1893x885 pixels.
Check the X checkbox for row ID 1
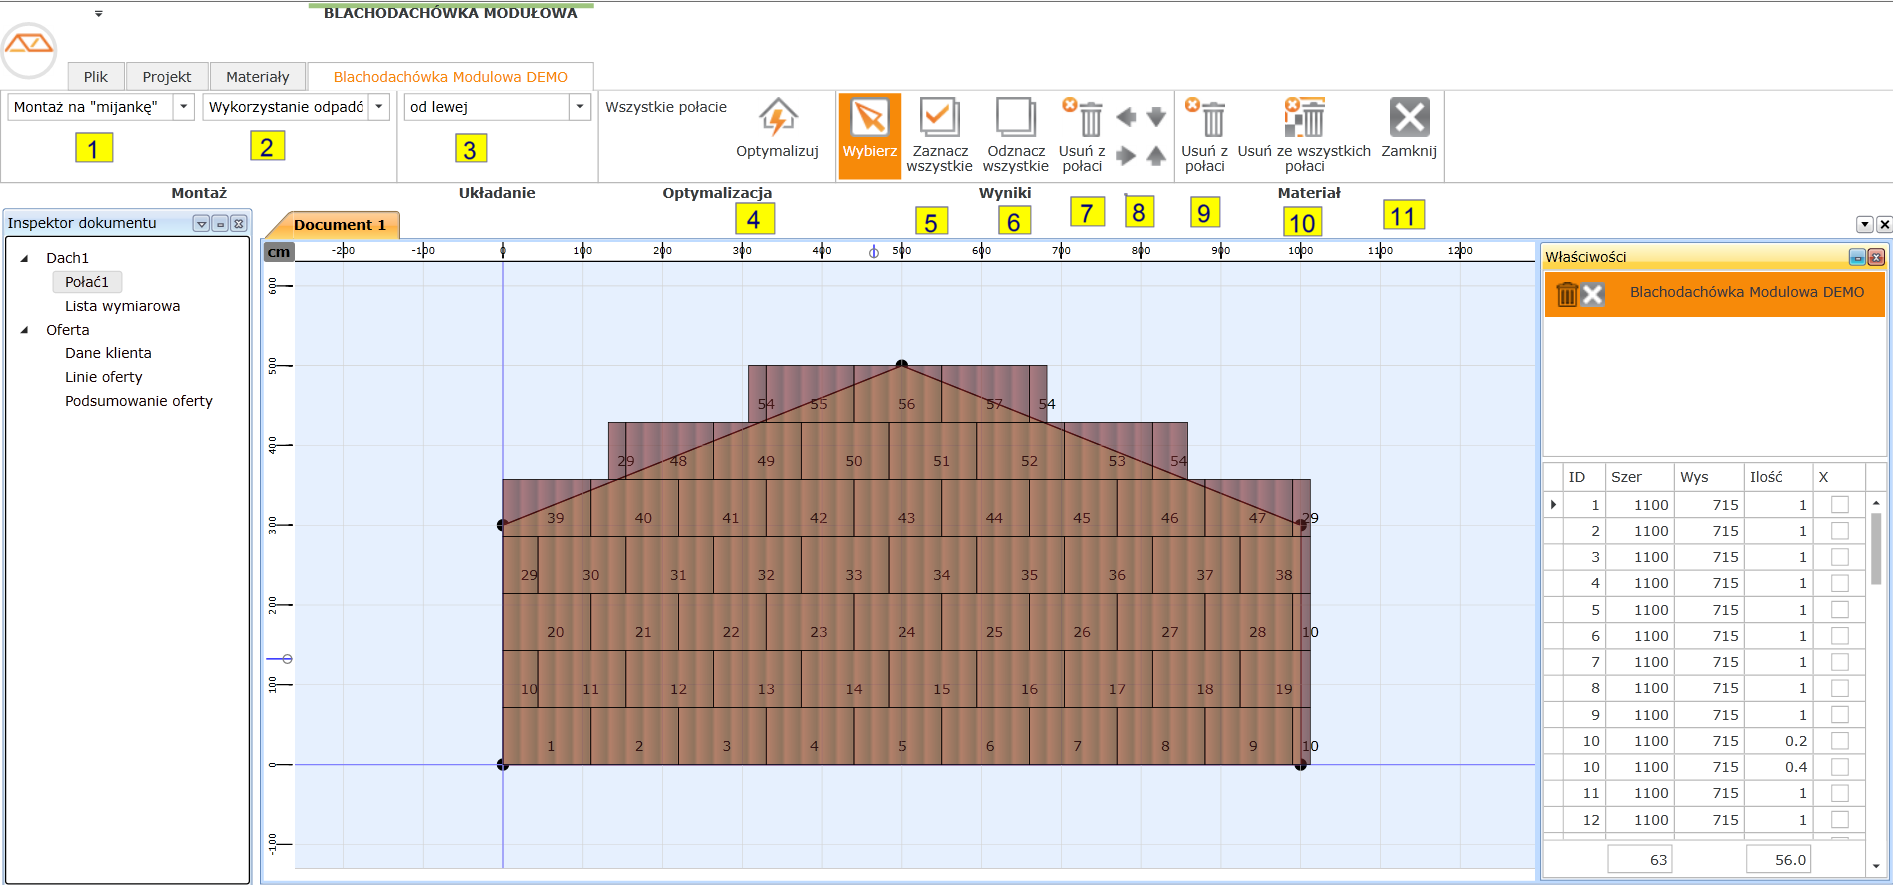click(1839, 505)
